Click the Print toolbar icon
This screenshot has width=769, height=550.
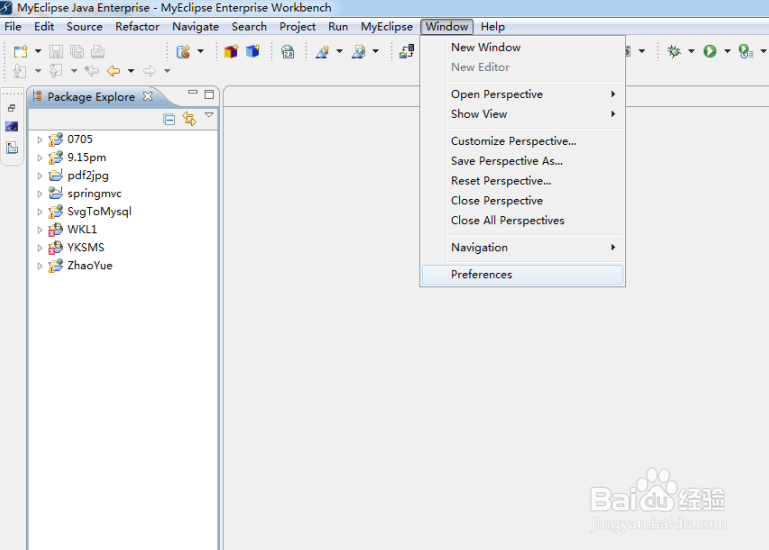click(98, 52)
